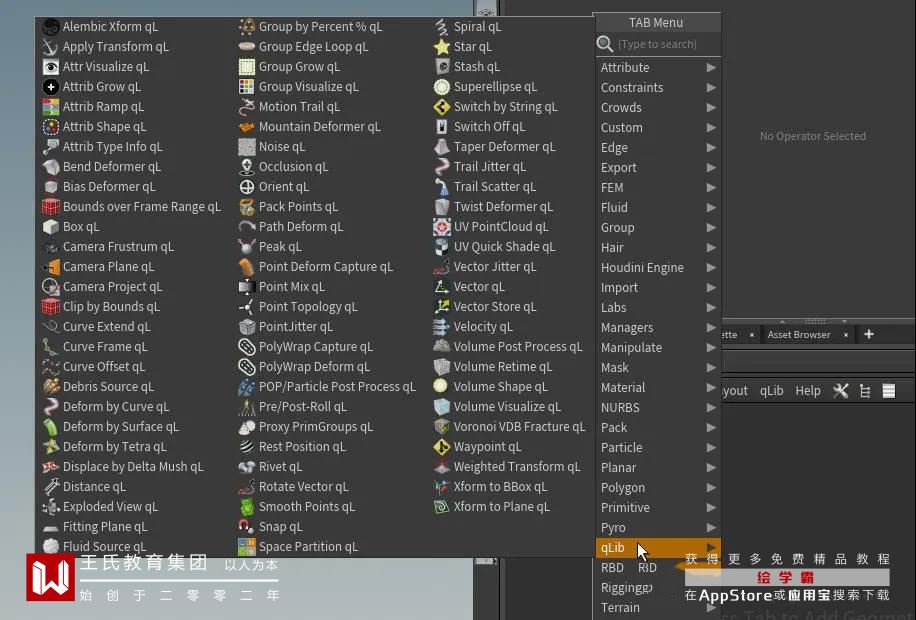Pick the highlighted qLib category
The height and width of the screenshot is (620, 916).
point(658,548)
